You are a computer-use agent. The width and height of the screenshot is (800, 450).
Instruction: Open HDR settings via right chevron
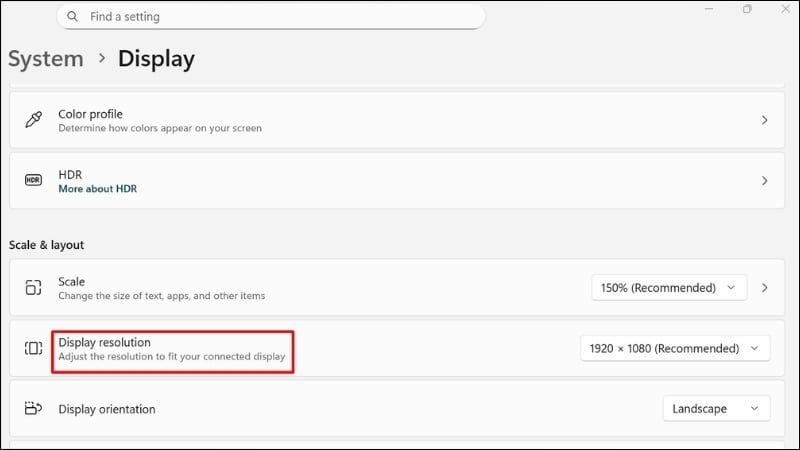764,181
